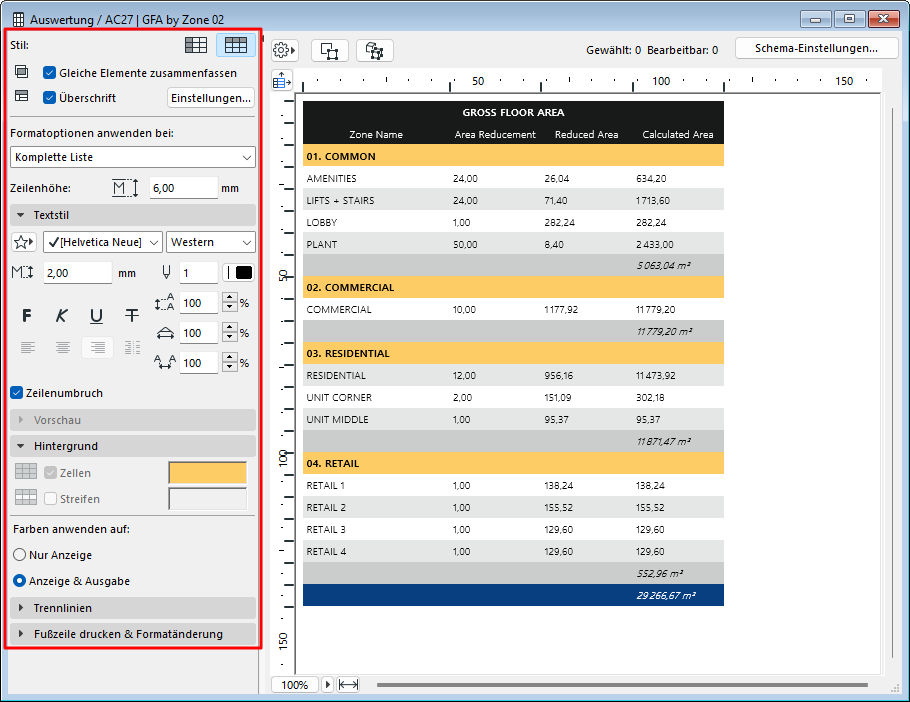Toggle strikethrough text formatting
910x702 pixels.
[131, 316]
